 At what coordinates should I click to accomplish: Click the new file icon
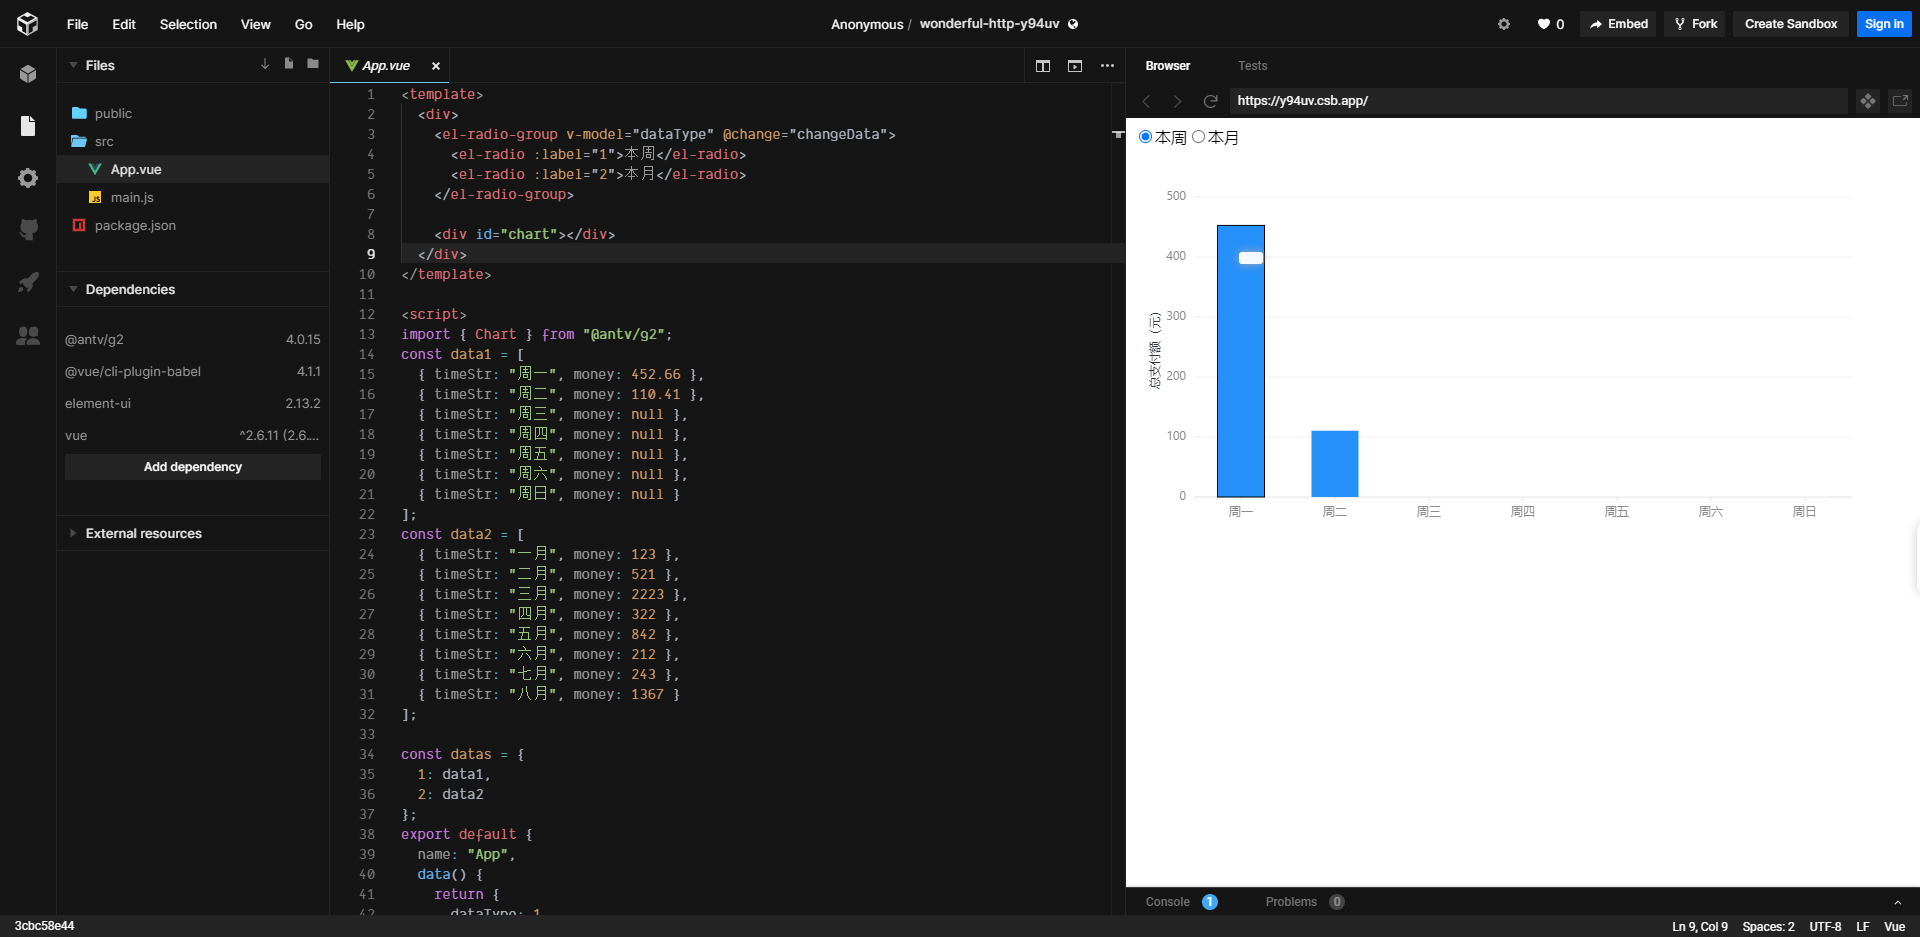click(x=289, y=64)
